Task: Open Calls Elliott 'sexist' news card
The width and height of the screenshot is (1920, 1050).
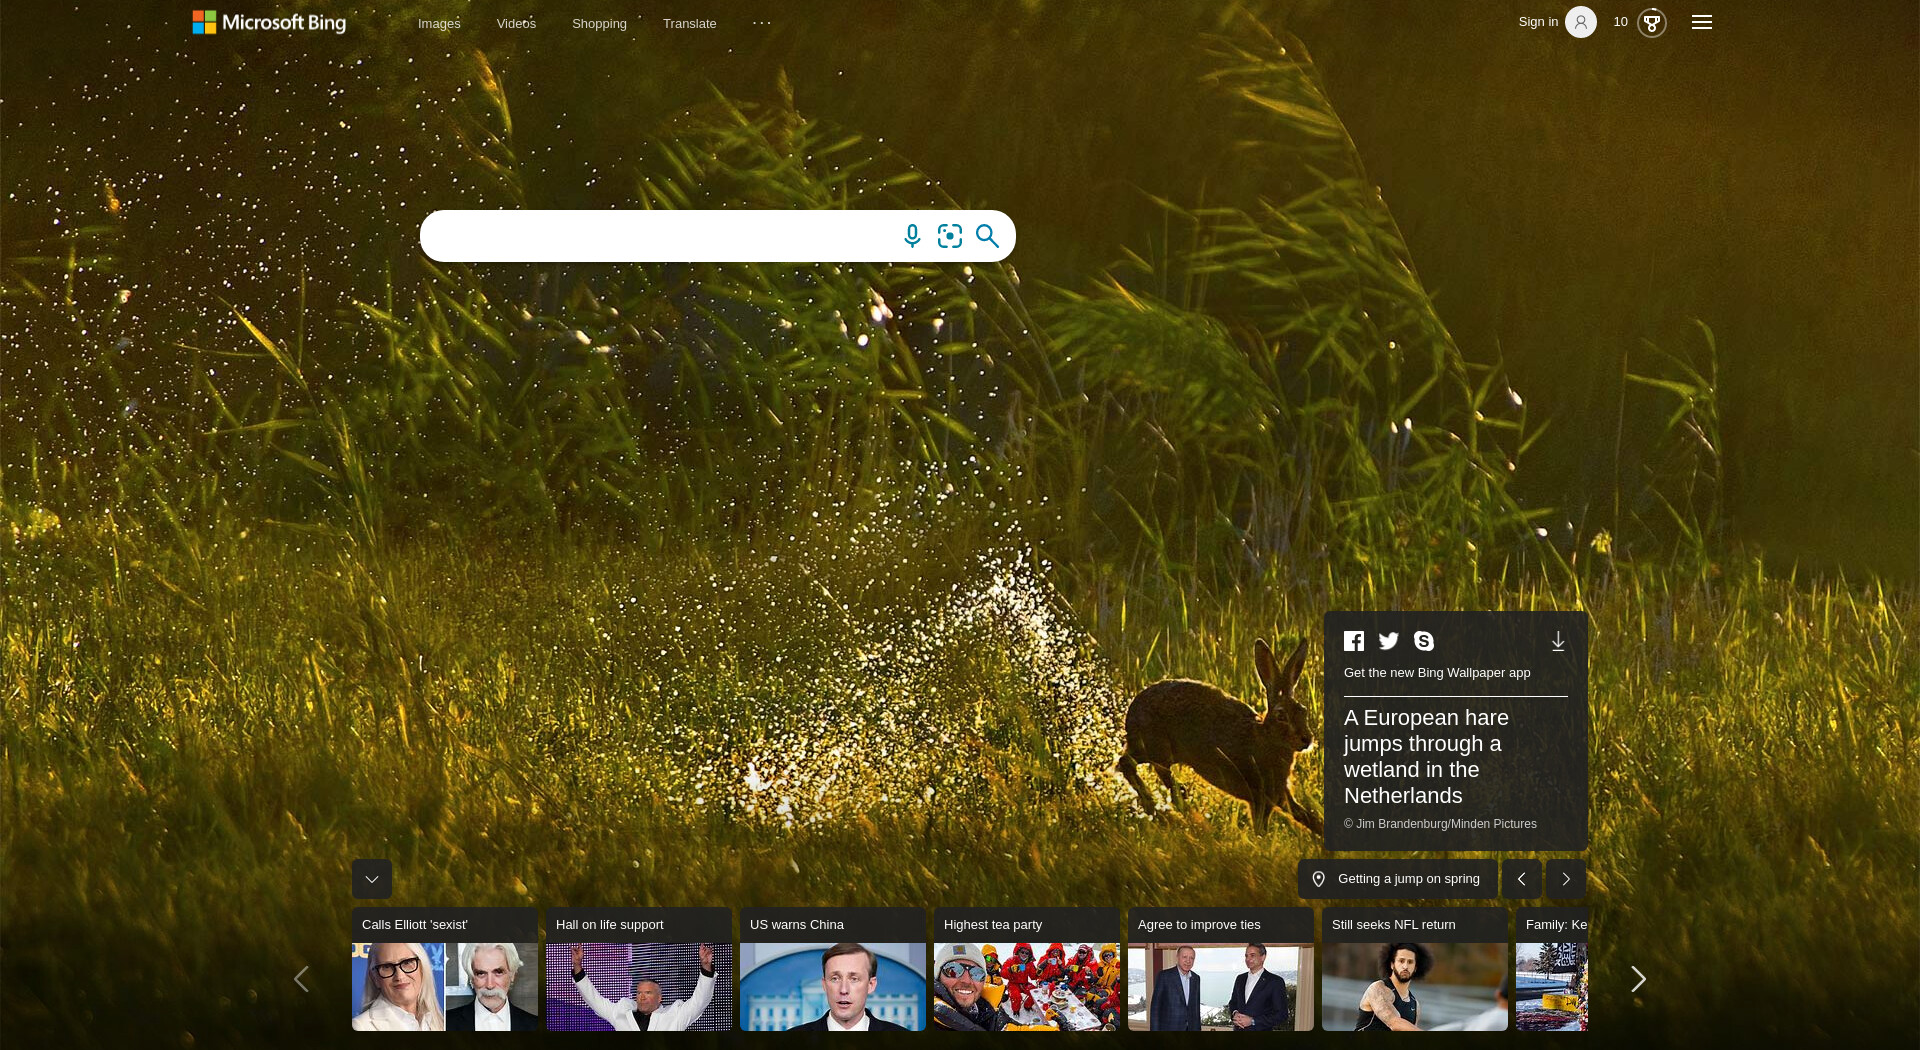Action: tap(445, 969)
